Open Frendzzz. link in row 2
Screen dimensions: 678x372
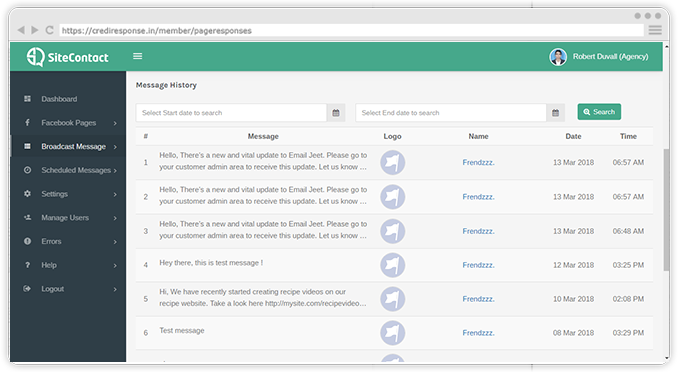tap(478, 196)
